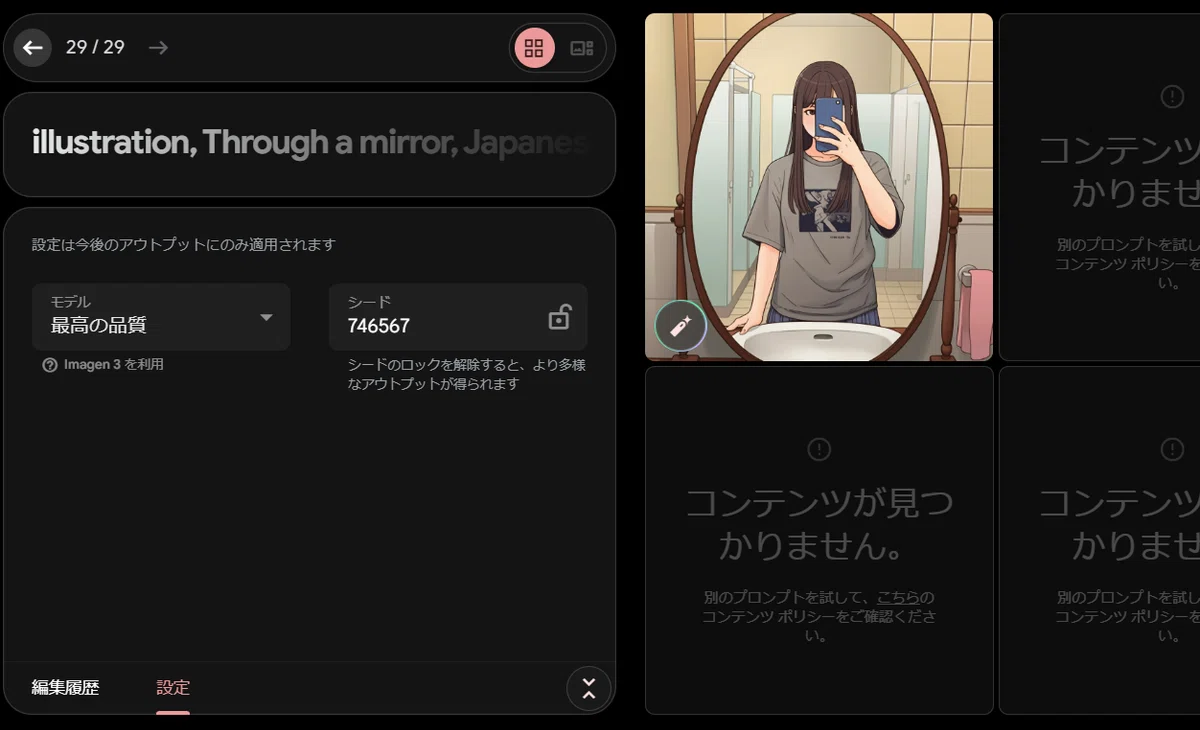Click the シードのロックを解除すると hint text
The image size is (1200, 730).
tap(466, 374)
